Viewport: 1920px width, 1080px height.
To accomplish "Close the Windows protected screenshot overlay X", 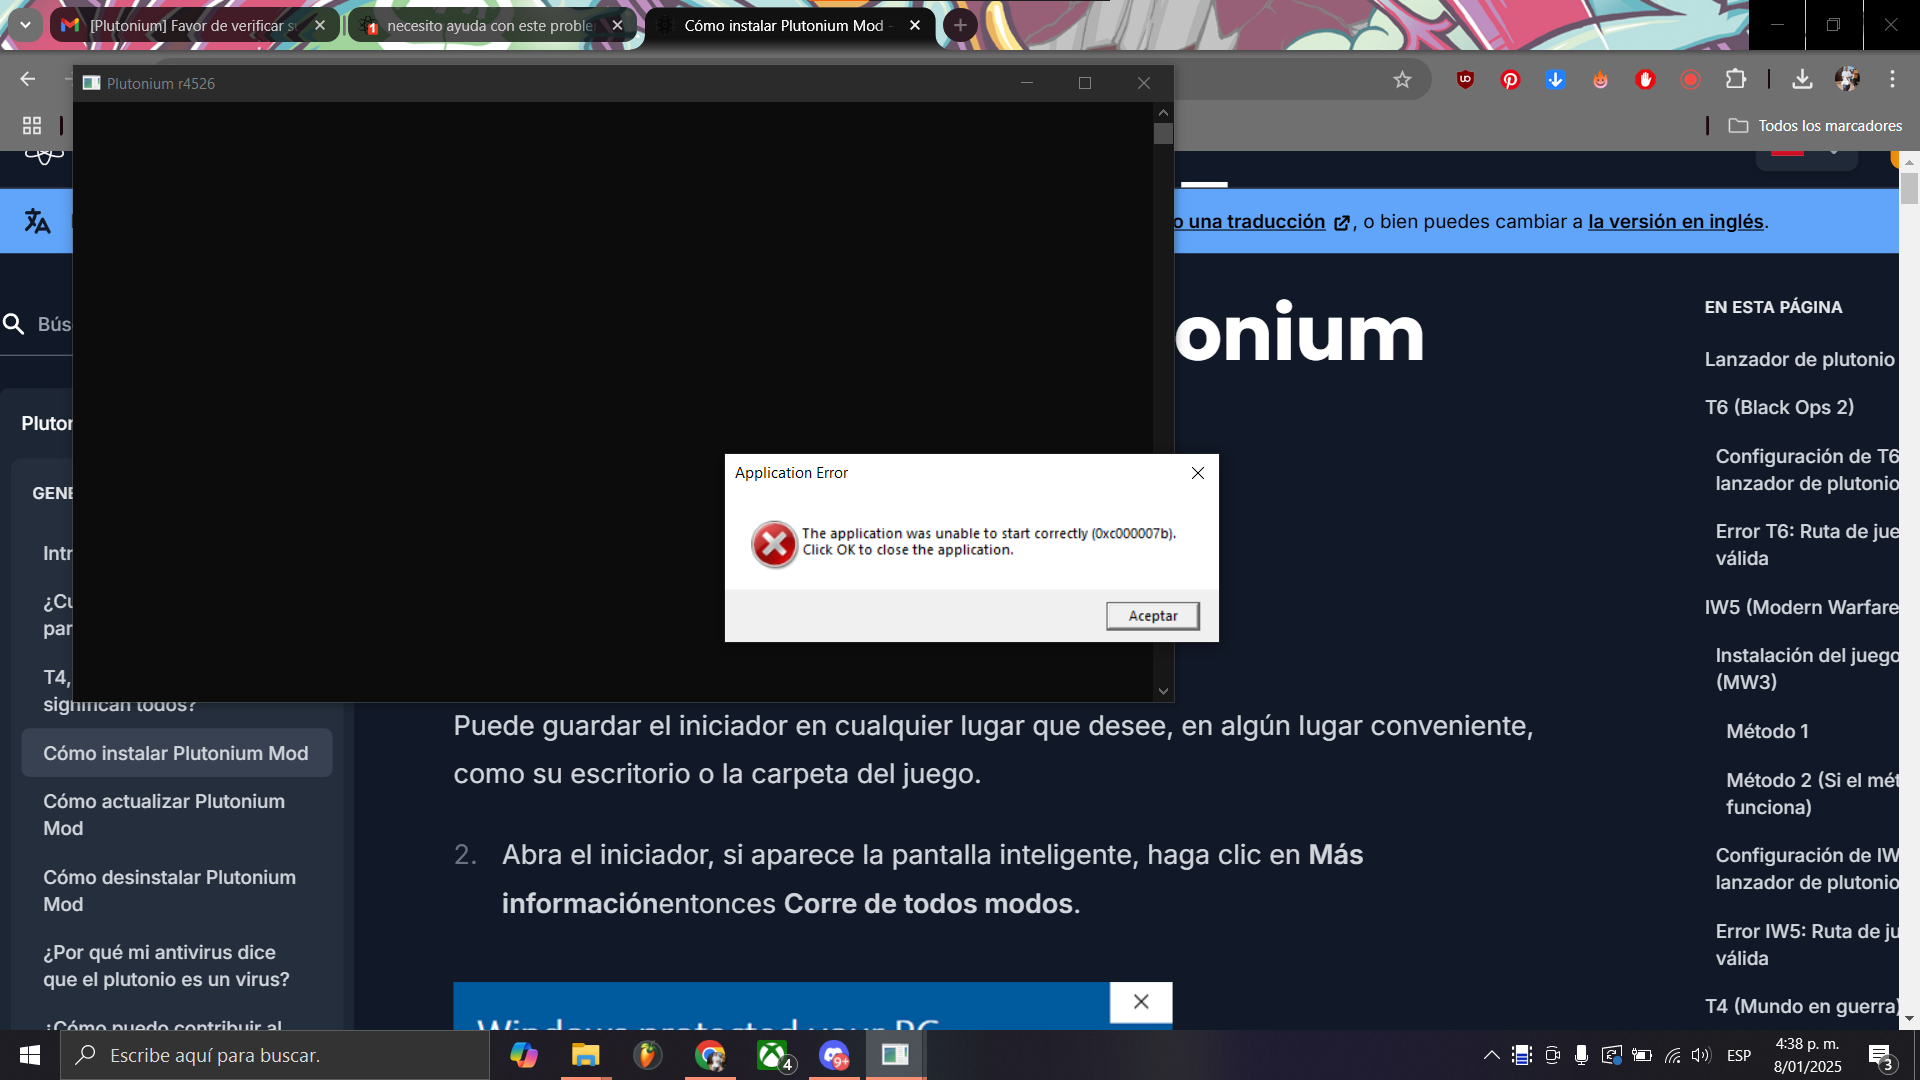I will pos(1141,1002).
